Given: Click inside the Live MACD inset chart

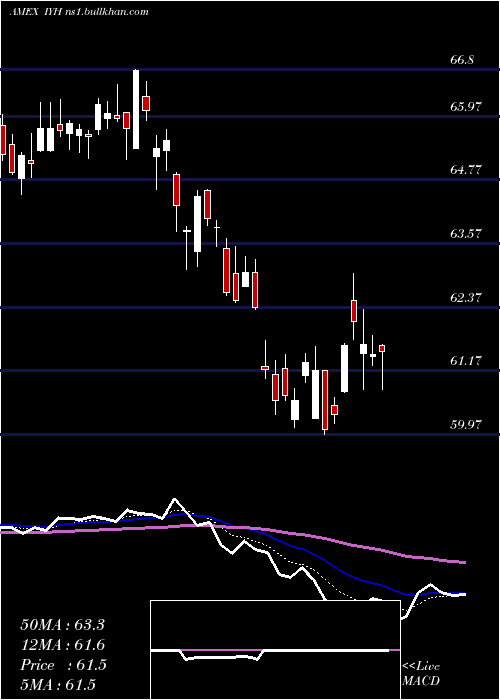Looking at the screenshot, I should coord(275,650).
